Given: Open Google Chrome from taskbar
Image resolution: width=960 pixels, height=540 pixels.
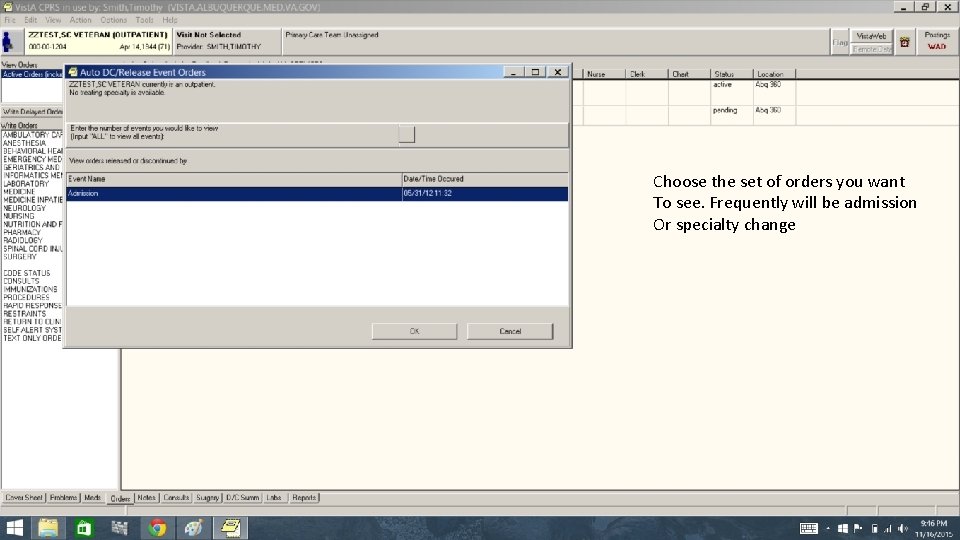Looking at the screenshot, I should pos(157,528).
